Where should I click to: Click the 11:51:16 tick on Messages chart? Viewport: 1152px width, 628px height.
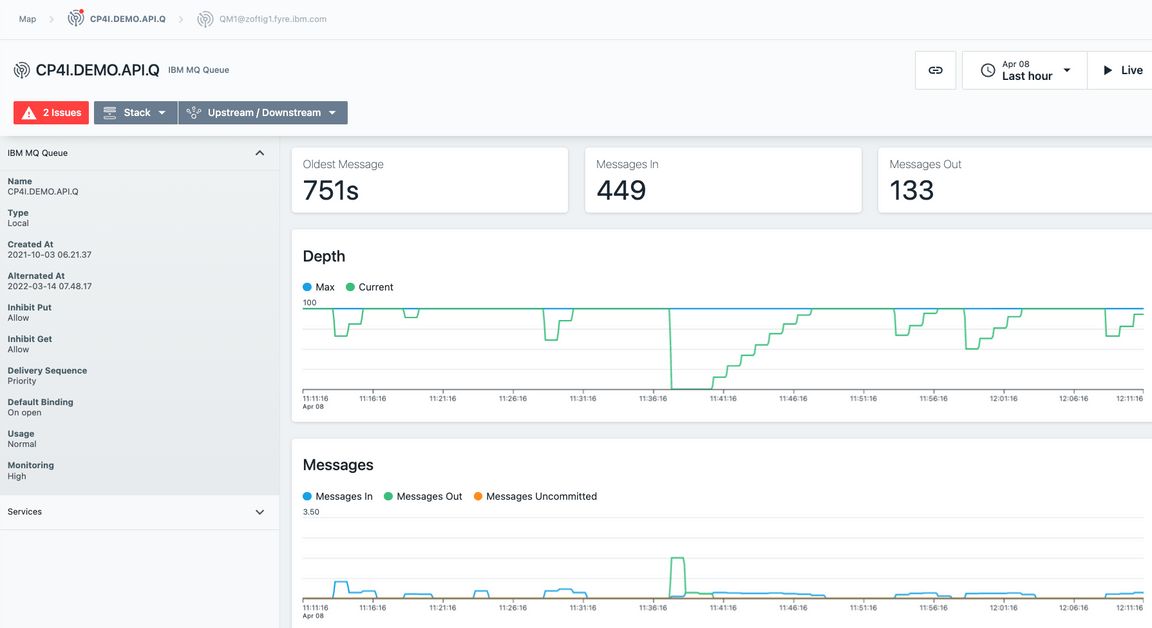click(x=863, y=608)
